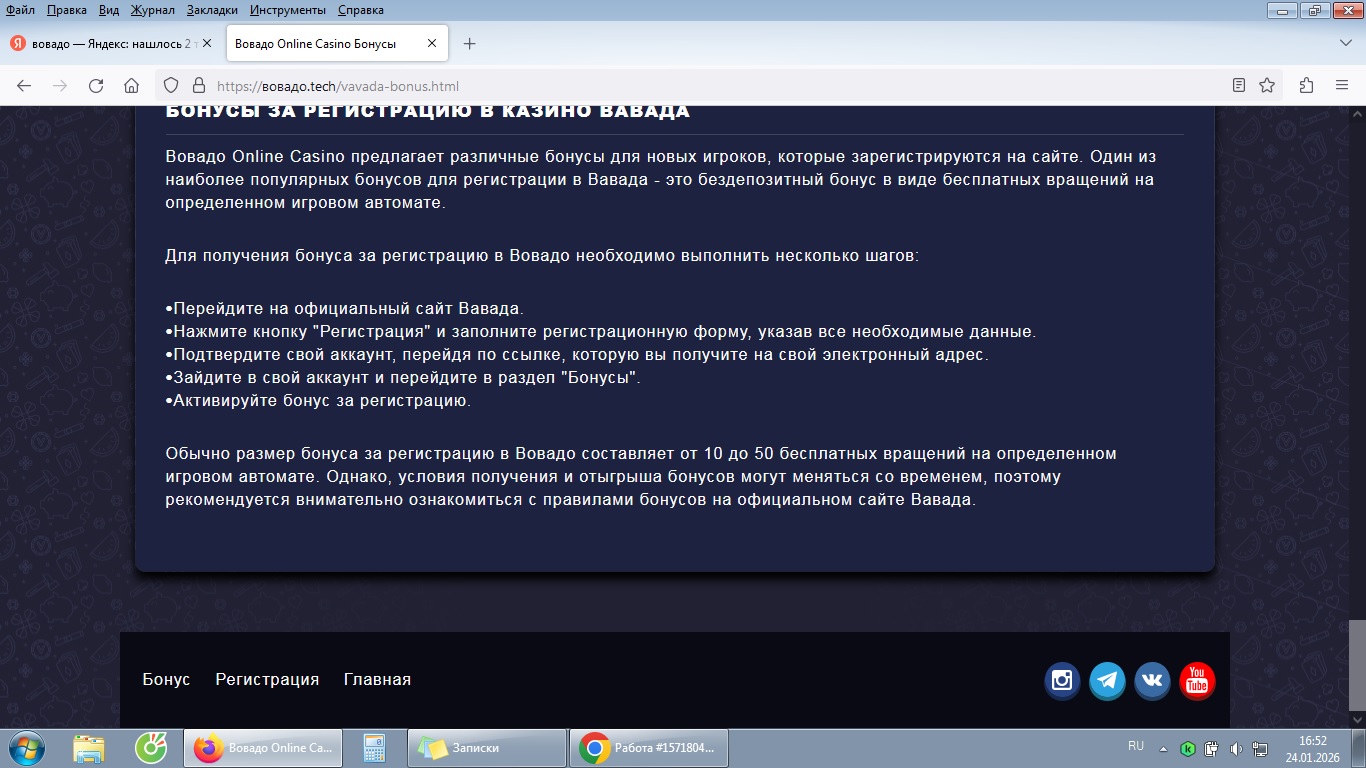Screen dimensions: 1366x768
Task: Open a new tab
Action: pyautogui.click(x=470, y=44)
